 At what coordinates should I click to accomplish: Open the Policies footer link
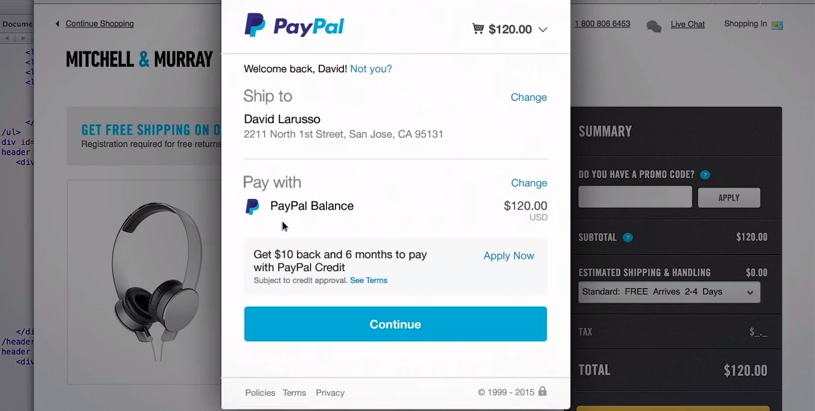point(260,393)
